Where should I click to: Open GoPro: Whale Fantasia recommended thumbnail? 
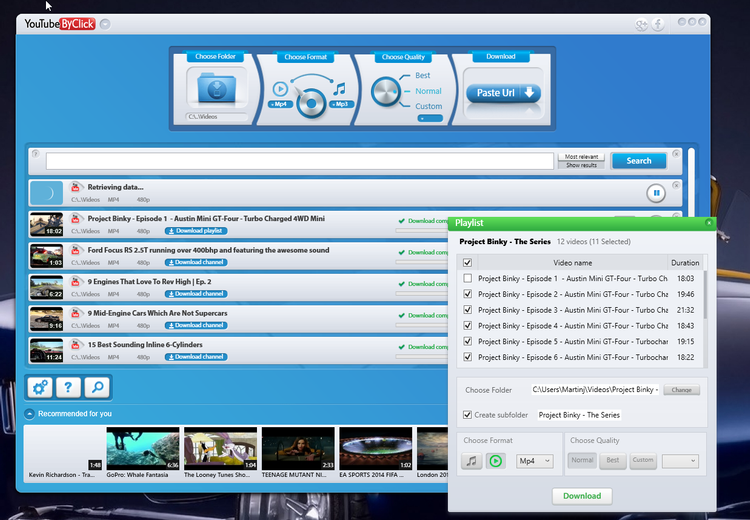[x=143, y=449]
